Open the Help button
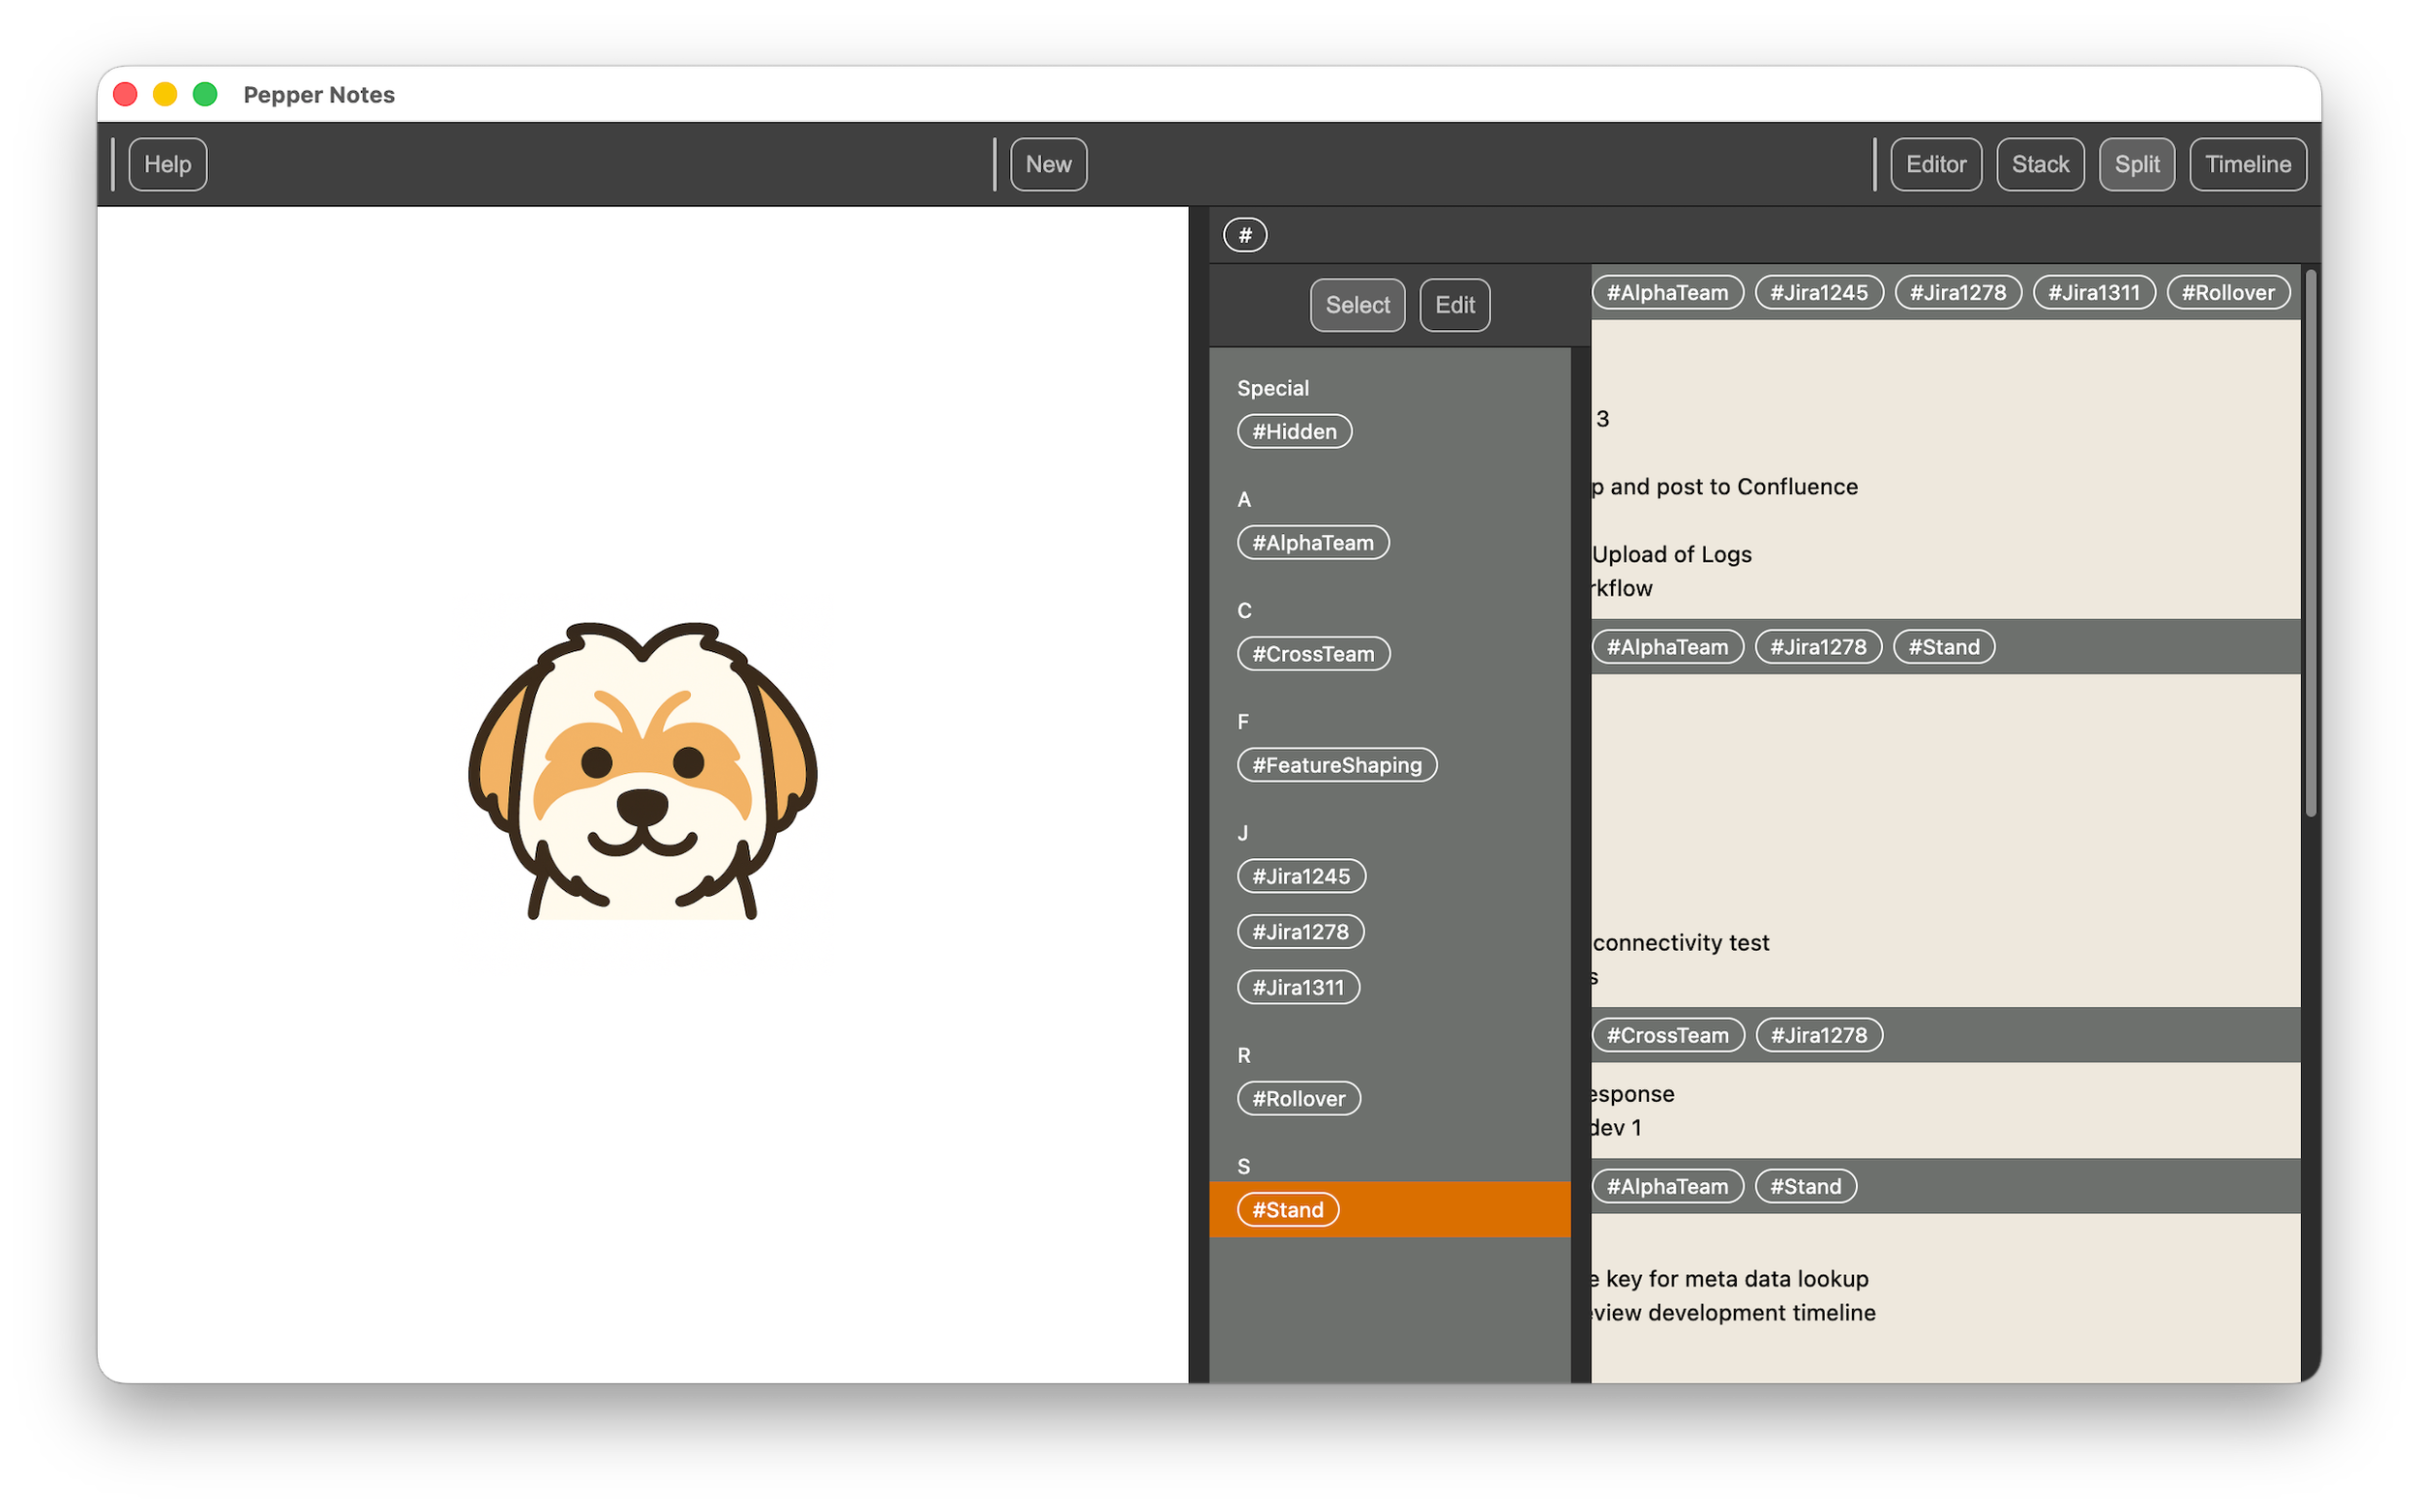 coord(167,164)
